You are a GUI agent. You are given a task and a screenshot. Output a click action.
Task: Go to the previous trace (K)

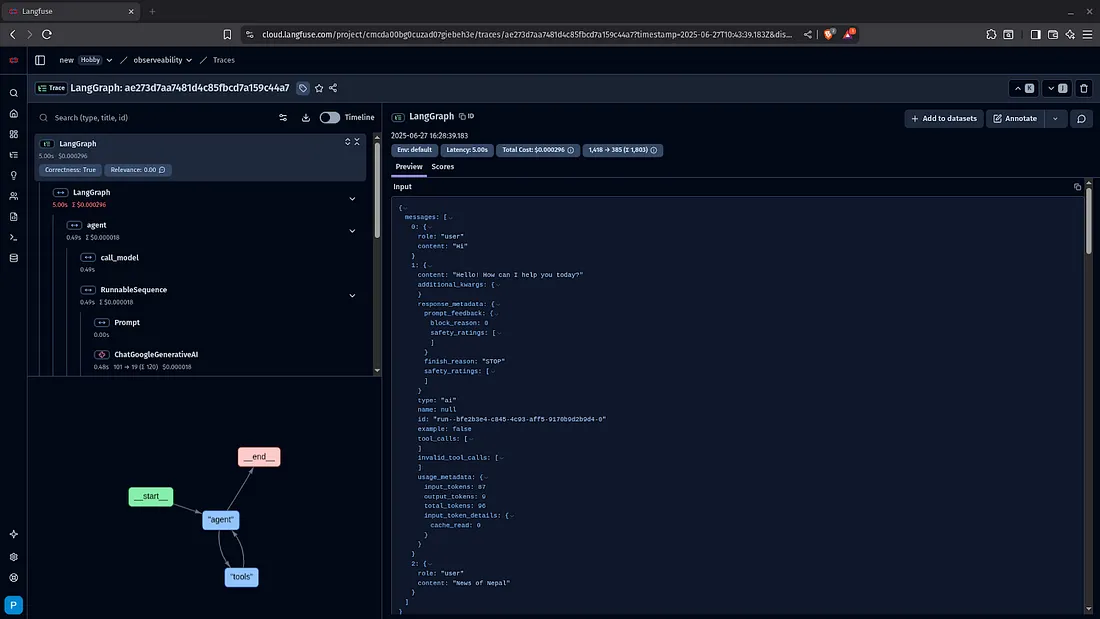point(1024,88)
